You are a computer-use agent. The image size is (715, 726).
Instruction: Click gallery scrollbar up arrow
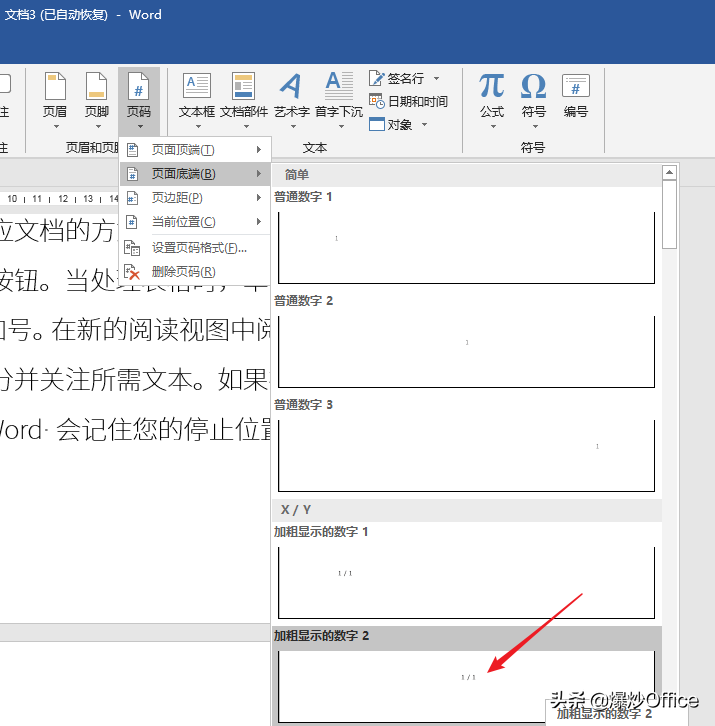coord(669,173)
